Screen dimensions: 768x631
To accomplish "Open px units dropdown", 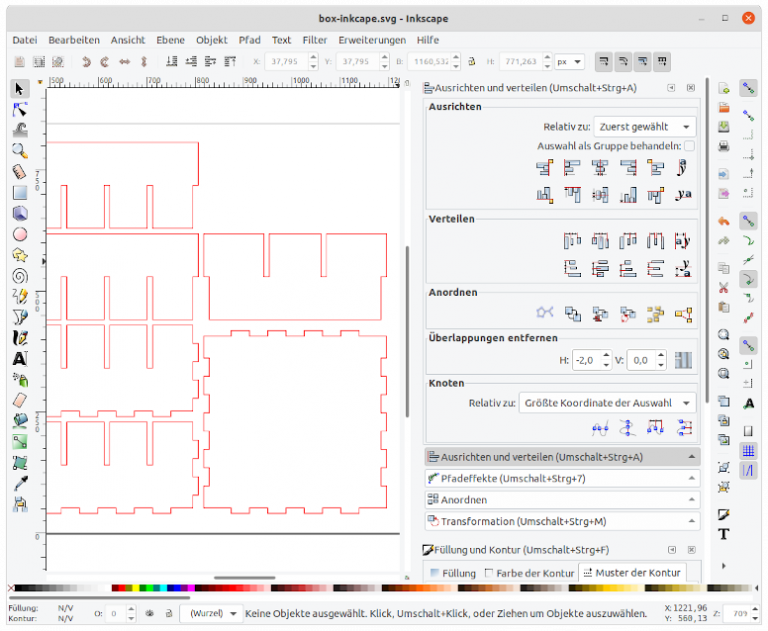I will (x=569, y=62).
